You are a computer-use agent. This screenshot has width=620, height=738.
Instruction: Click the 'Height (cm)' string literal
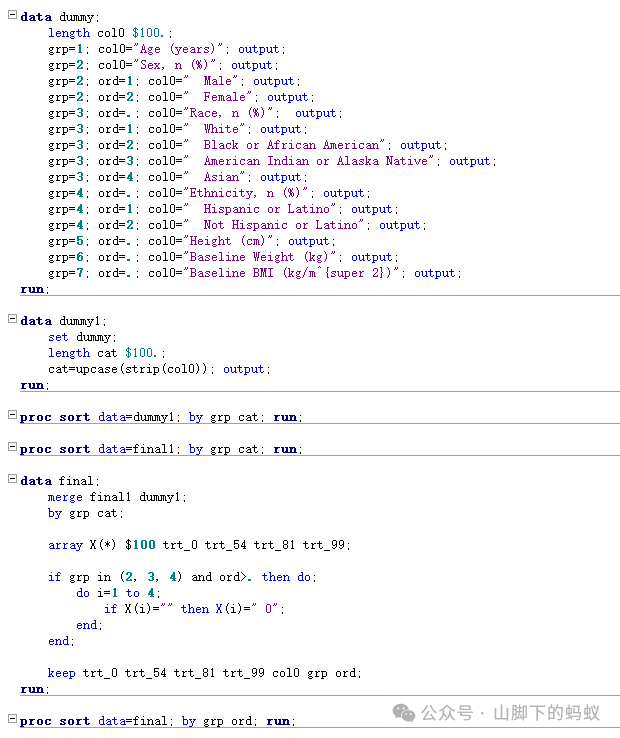click(228, 241)
